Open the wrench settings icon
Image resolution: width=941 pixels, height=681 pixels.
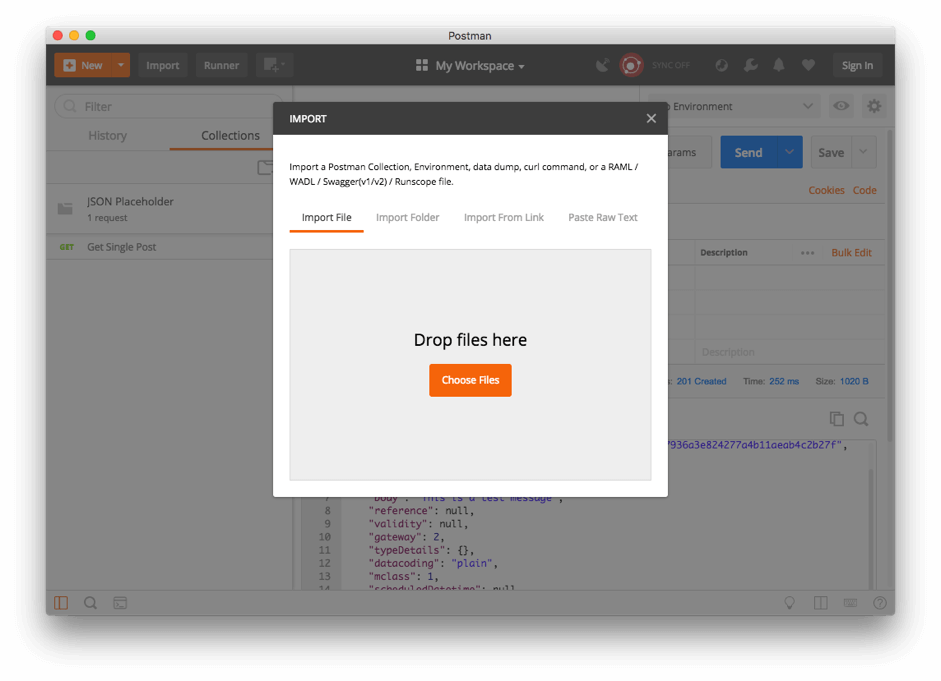750,65
